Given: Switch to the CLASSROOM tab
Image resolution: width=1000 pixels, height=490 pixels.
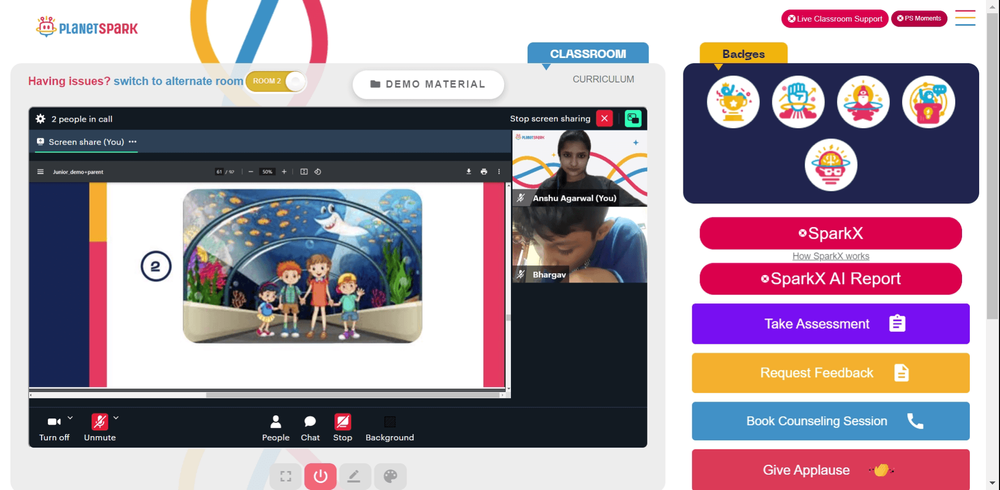Looking at the screenshot, I should coord(588,54).
